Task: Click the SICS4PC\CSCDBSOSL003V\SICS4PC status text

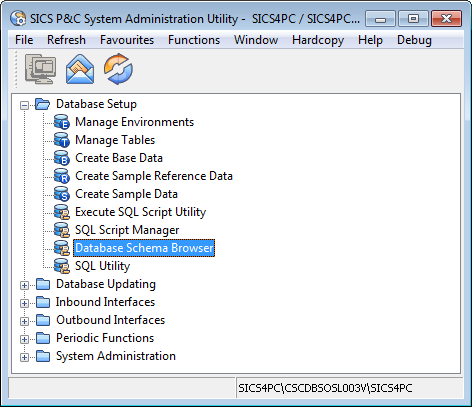Action: click(325, 388)
